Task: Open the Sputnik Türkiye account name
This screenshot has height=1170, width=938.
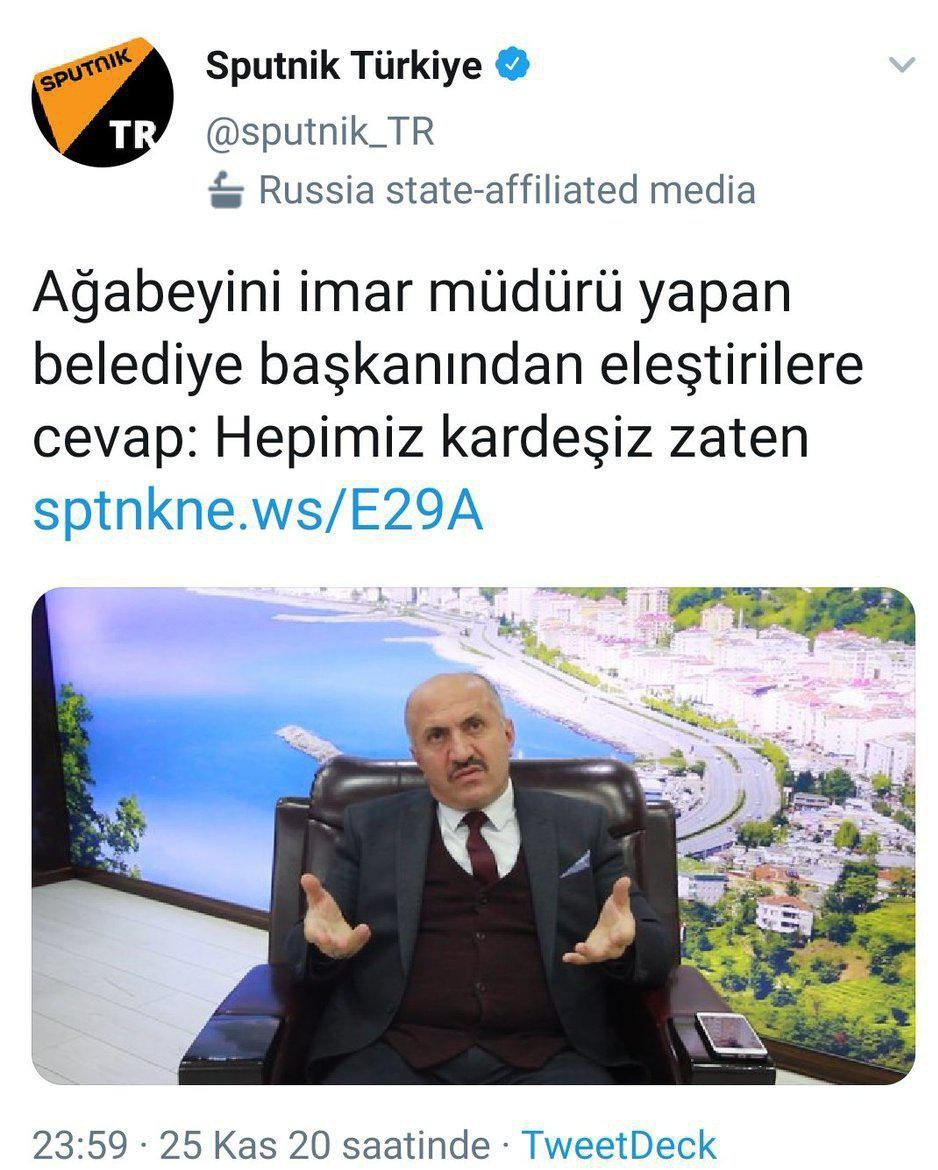Action: click(x=343, y=66)
